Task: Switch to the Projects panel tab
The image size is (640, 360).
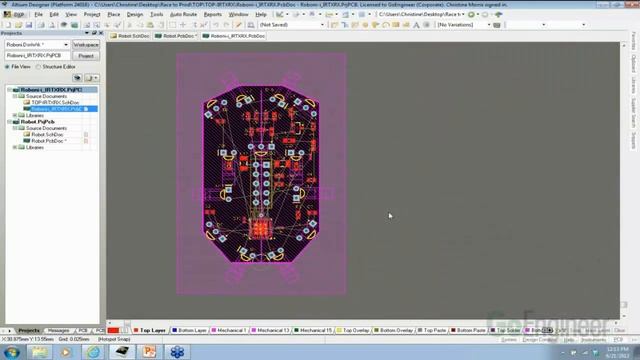Action: click(29, 331)
